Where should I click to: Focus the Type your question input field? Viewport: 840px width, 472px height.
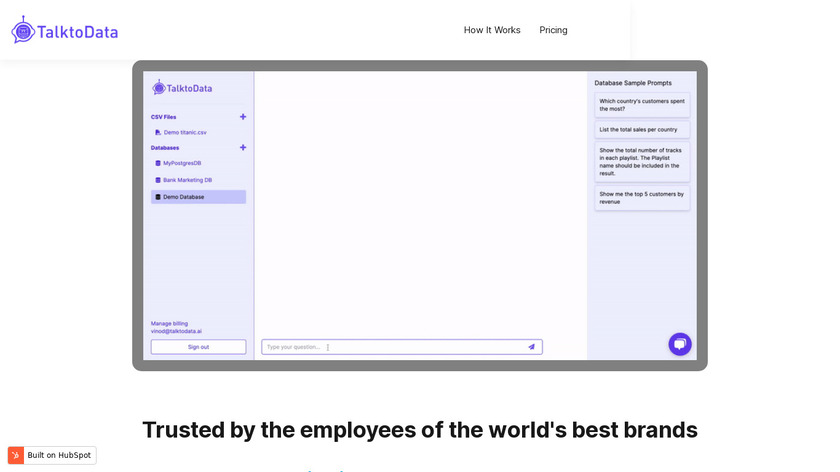402,347
